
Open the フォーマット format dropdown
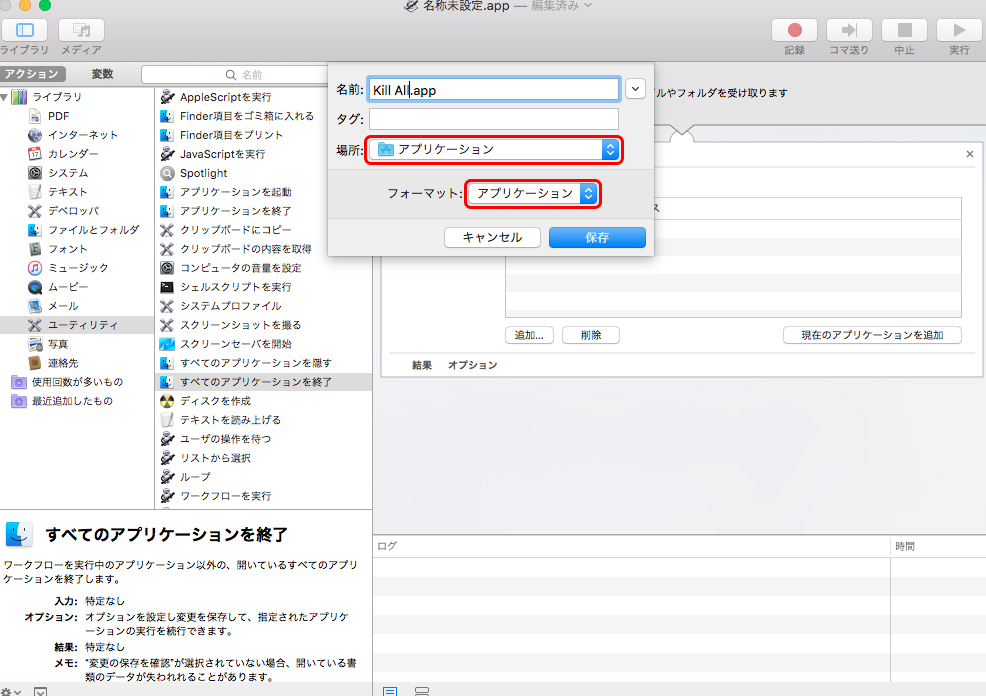(x=534, y=193)
